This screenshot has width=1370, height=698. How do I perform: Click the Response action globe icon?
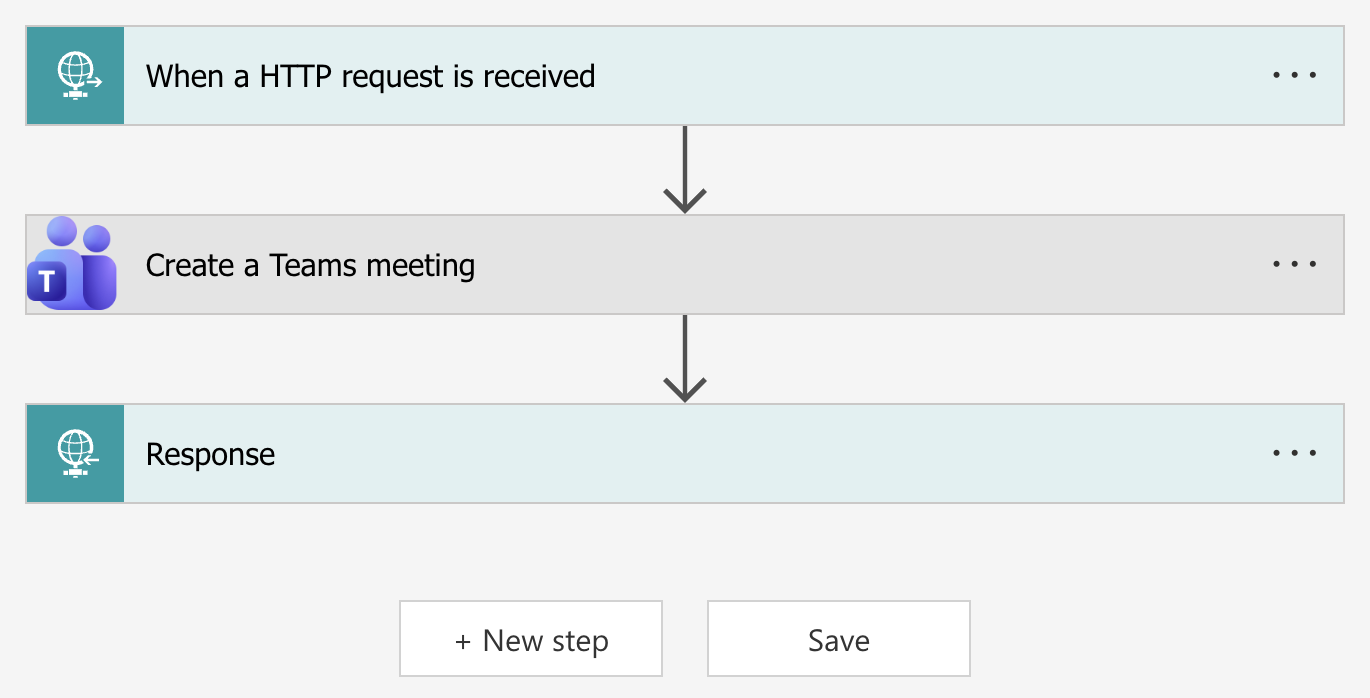tap(76, 454)
